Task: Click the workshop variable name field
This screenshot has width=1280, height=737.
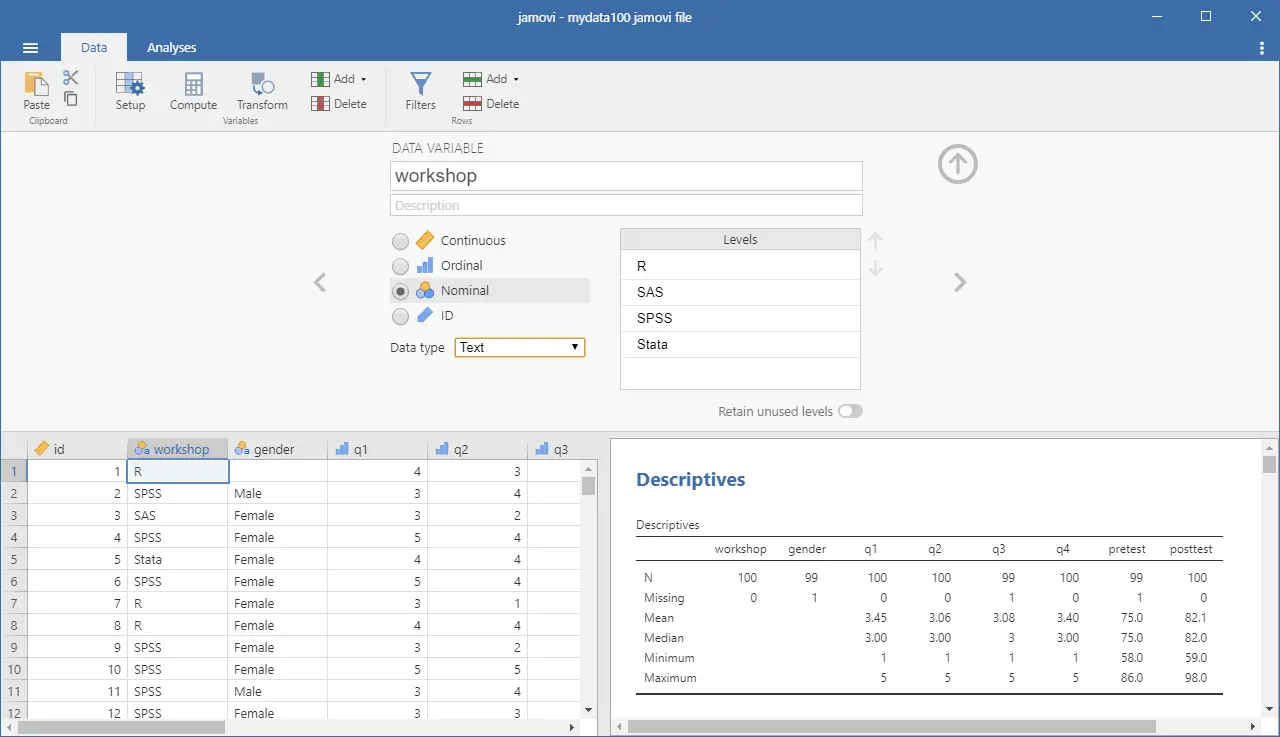Action: pyautogui.click(x=625, y=176)
